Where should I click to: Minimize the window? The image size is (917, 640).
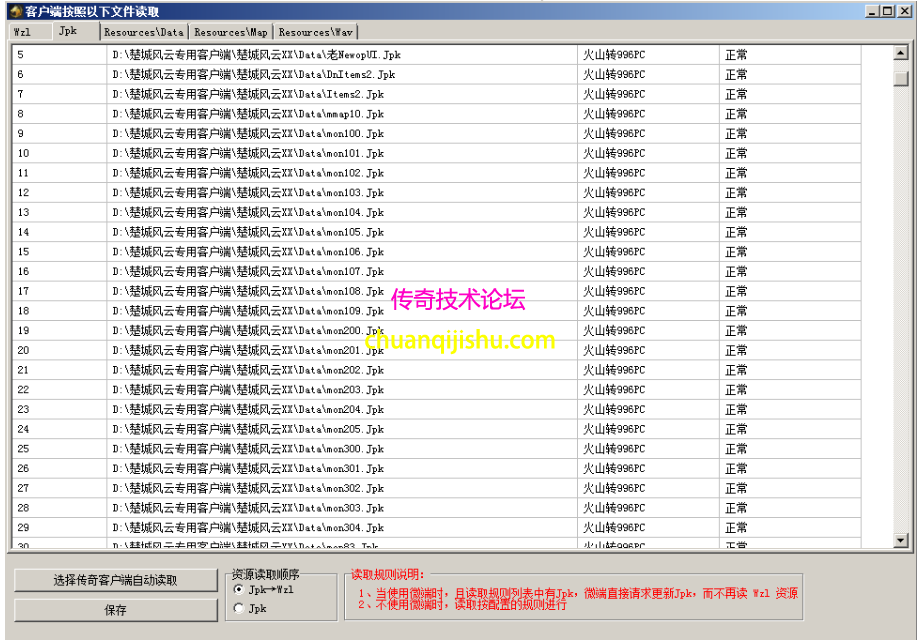[873, 11]
